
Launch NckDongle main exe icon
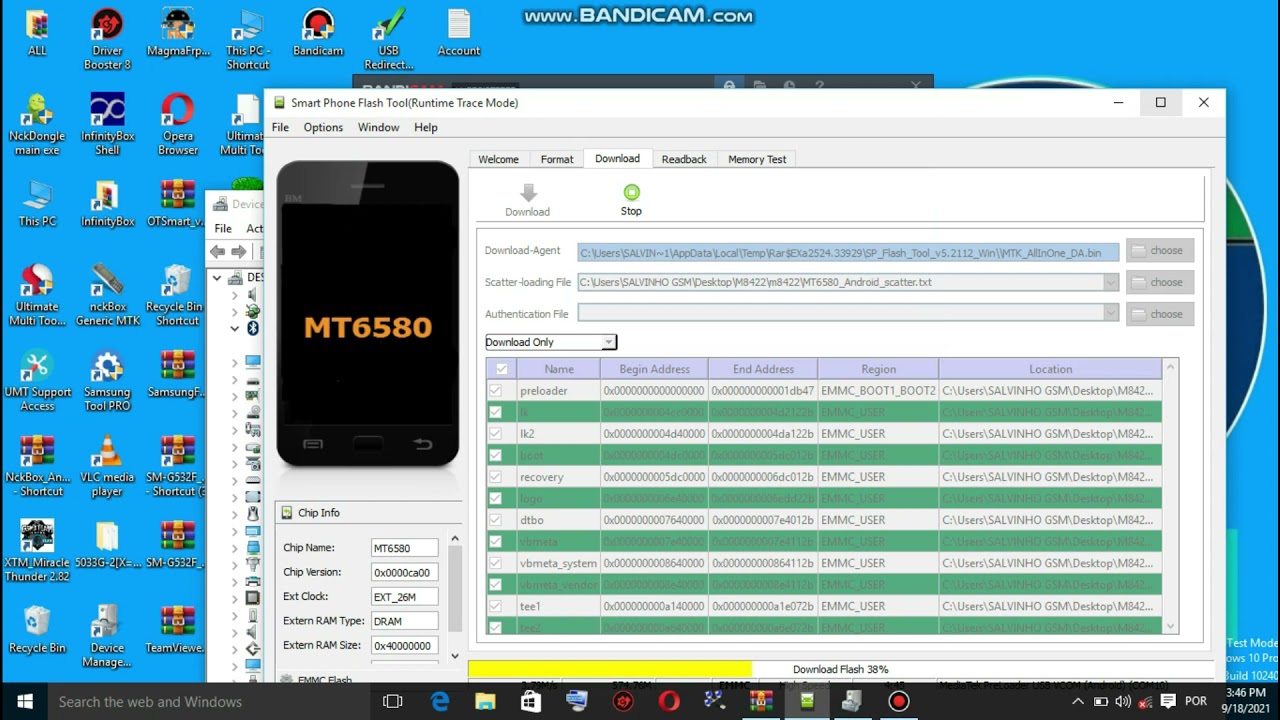pos(37,125)
